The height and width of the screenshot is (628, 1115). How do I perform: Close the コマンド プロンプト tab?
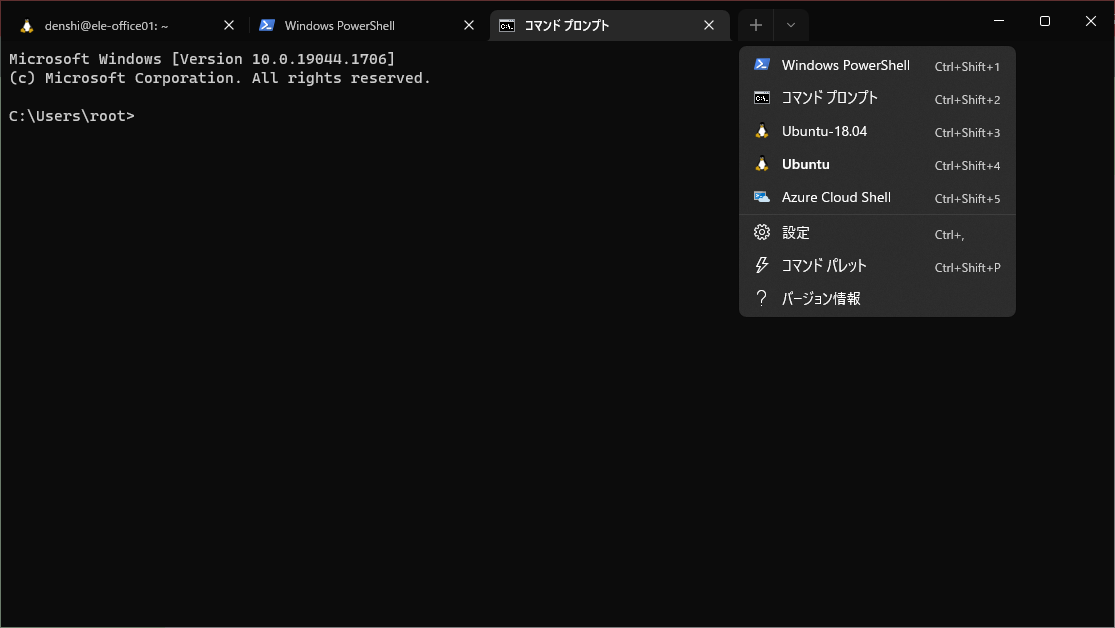709,26
